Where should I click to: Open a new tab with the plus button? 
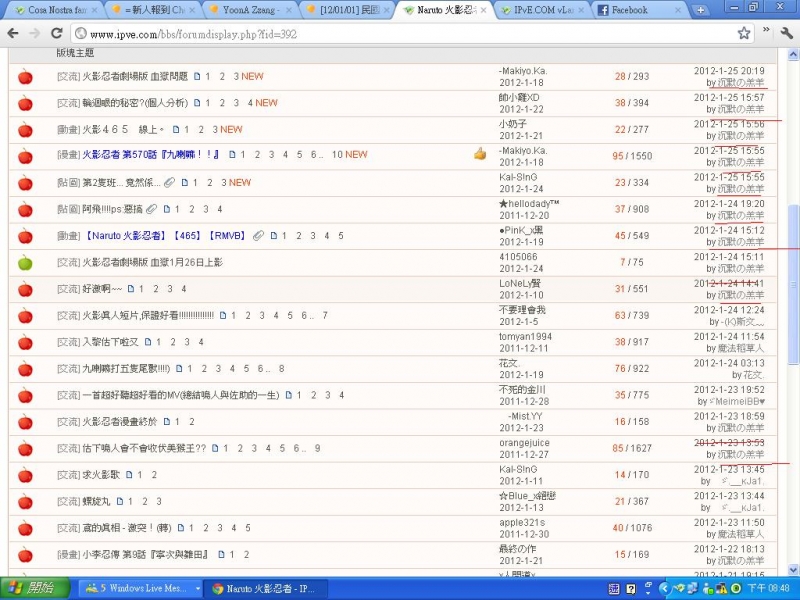[x=702, y=10]
